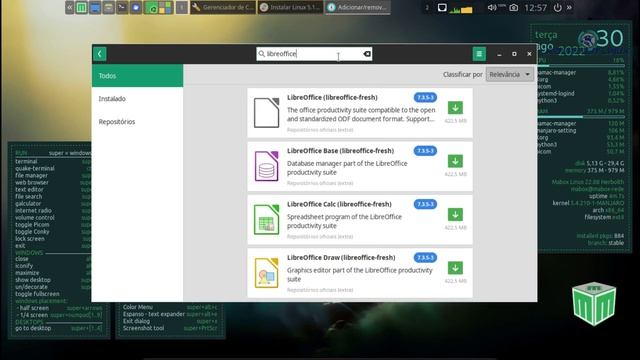This screenshot has height=360, width=640.
Task: Open the file manager icon in top panel
Action: coord(109,7)
